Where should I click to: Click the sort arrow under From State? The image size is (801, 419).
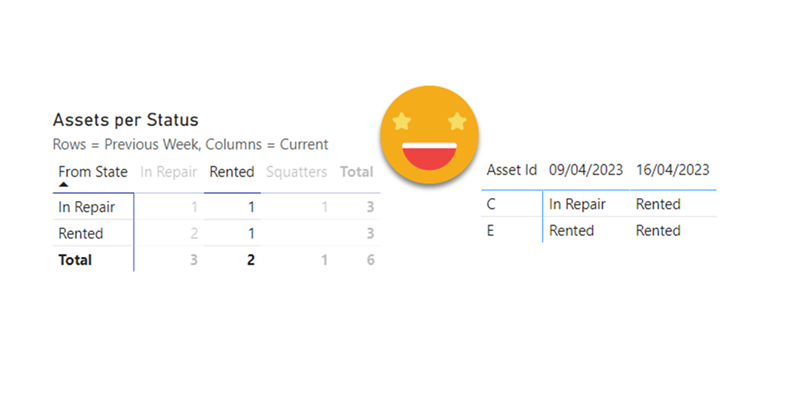tap(63, 184)
